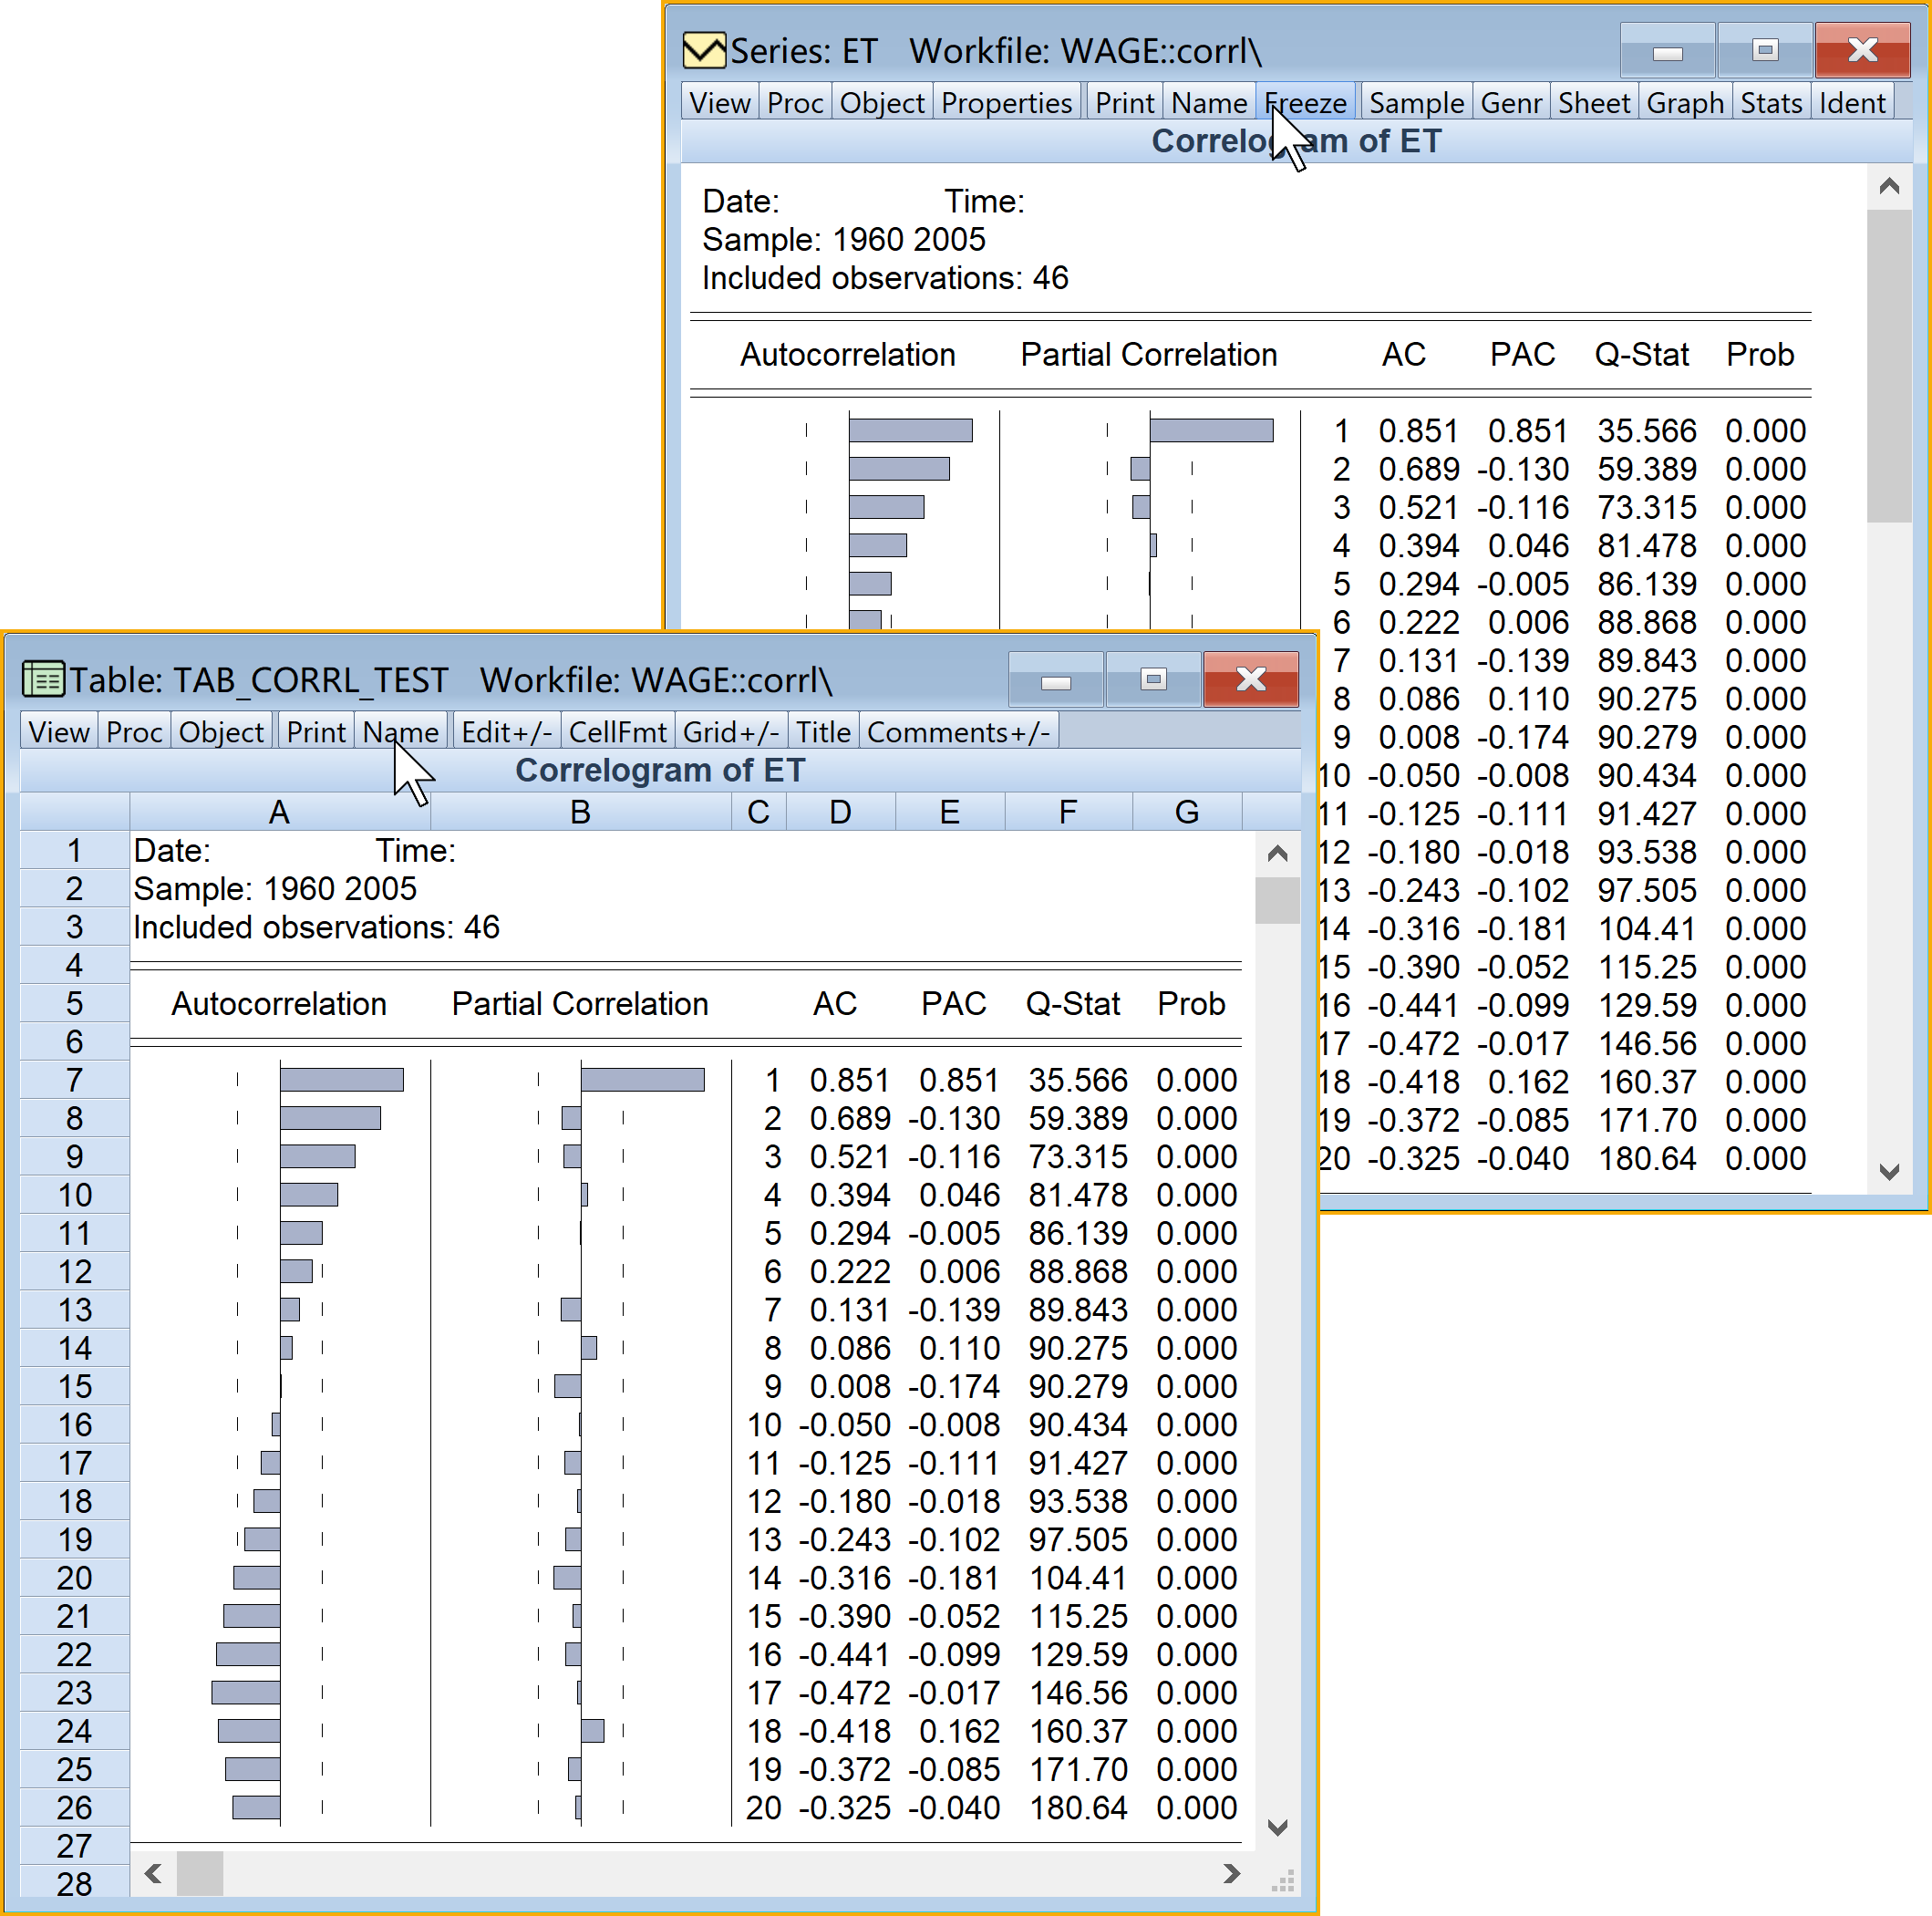Toggle Grid+/- in table toolbar

(x=730, y=732)
